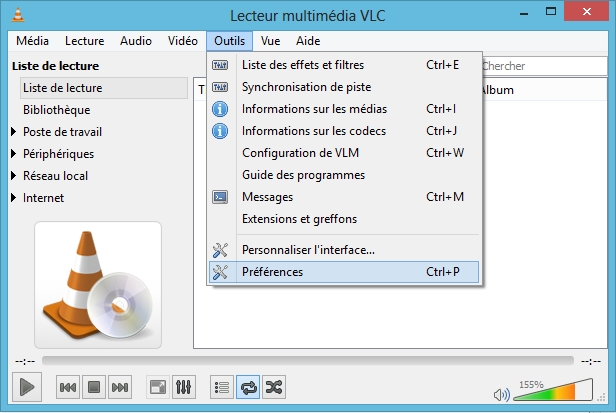
Task: Open Informations sur les codecs
Action: (x=344, y=131)
